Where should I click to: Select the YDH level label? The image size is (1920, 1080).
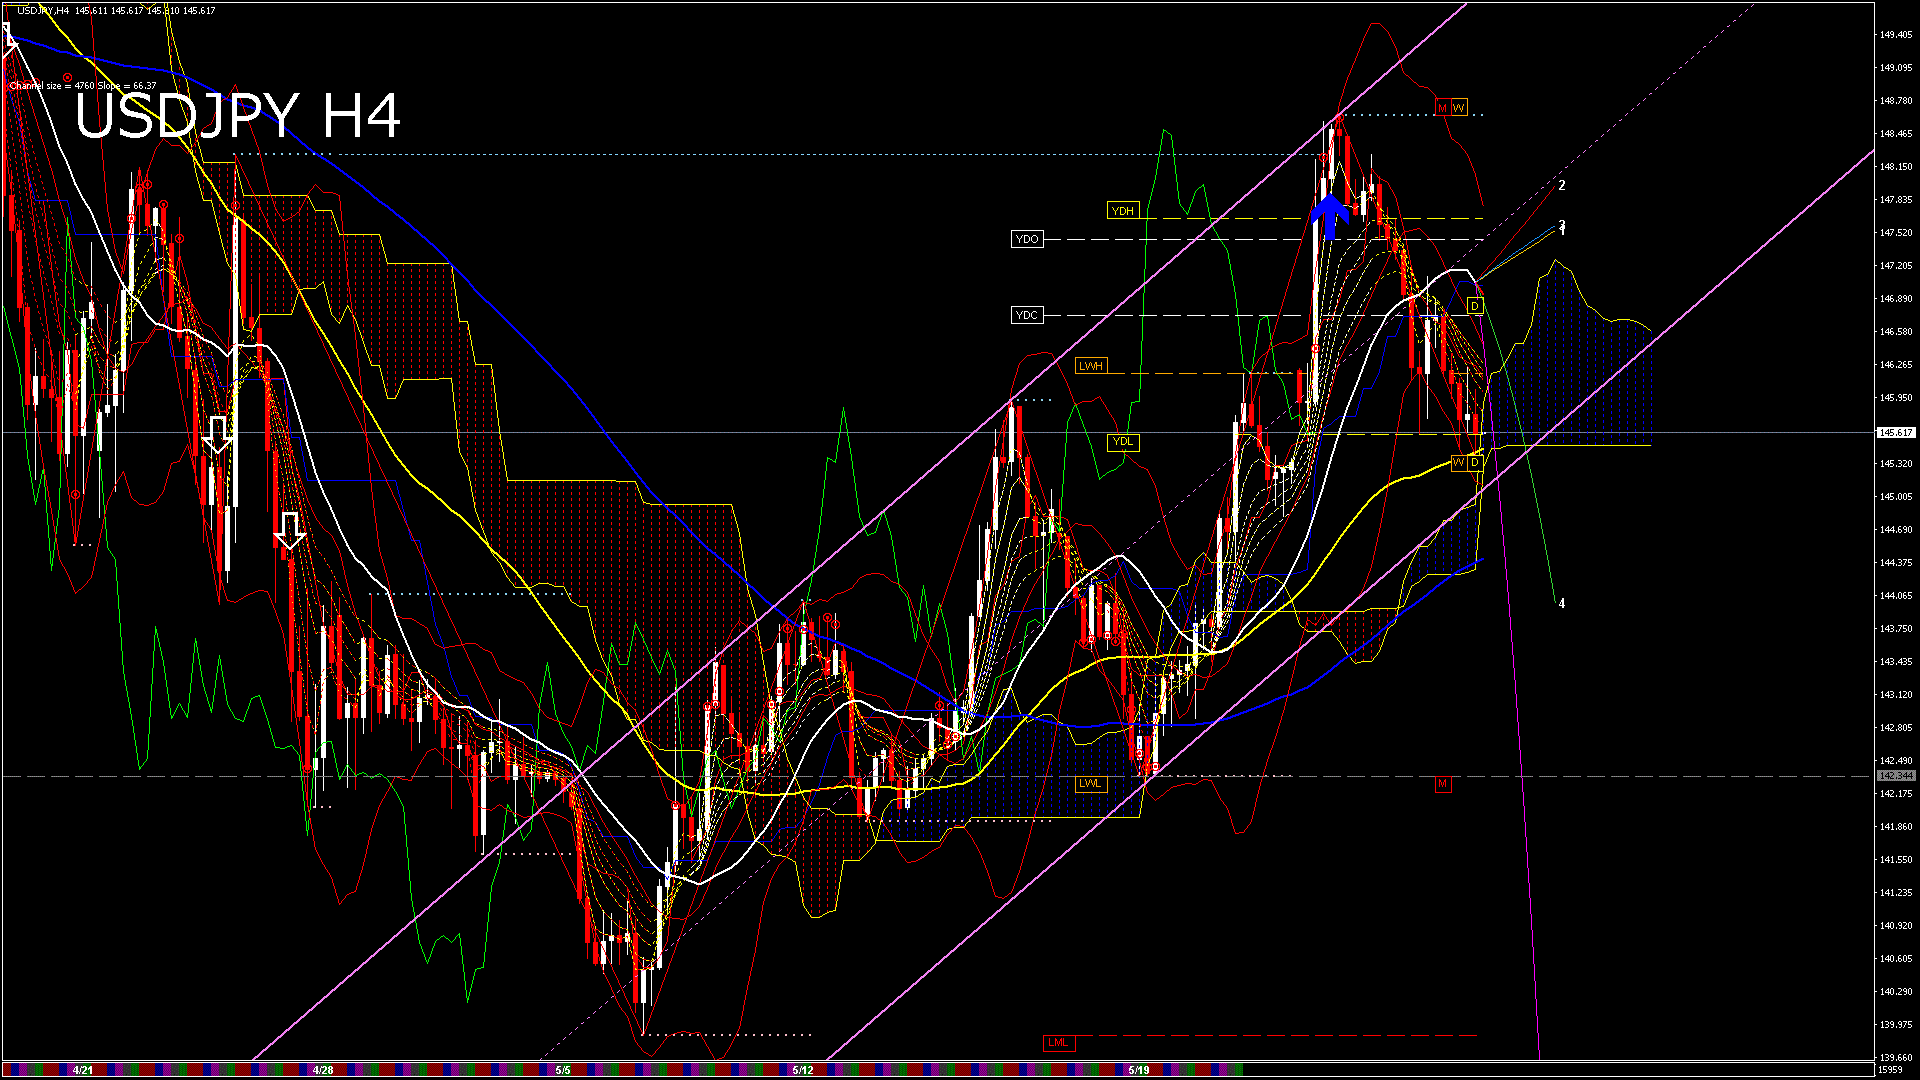[x=1123, y=211]
